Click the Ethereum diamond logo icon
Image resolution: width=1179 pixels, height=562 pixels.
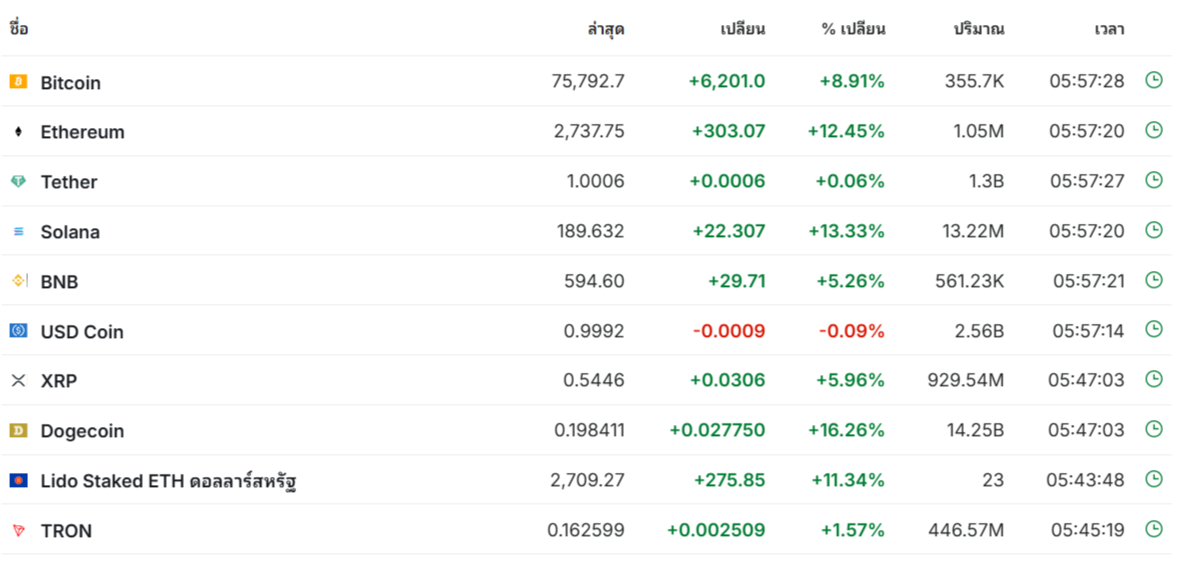[x=18, y=132]
